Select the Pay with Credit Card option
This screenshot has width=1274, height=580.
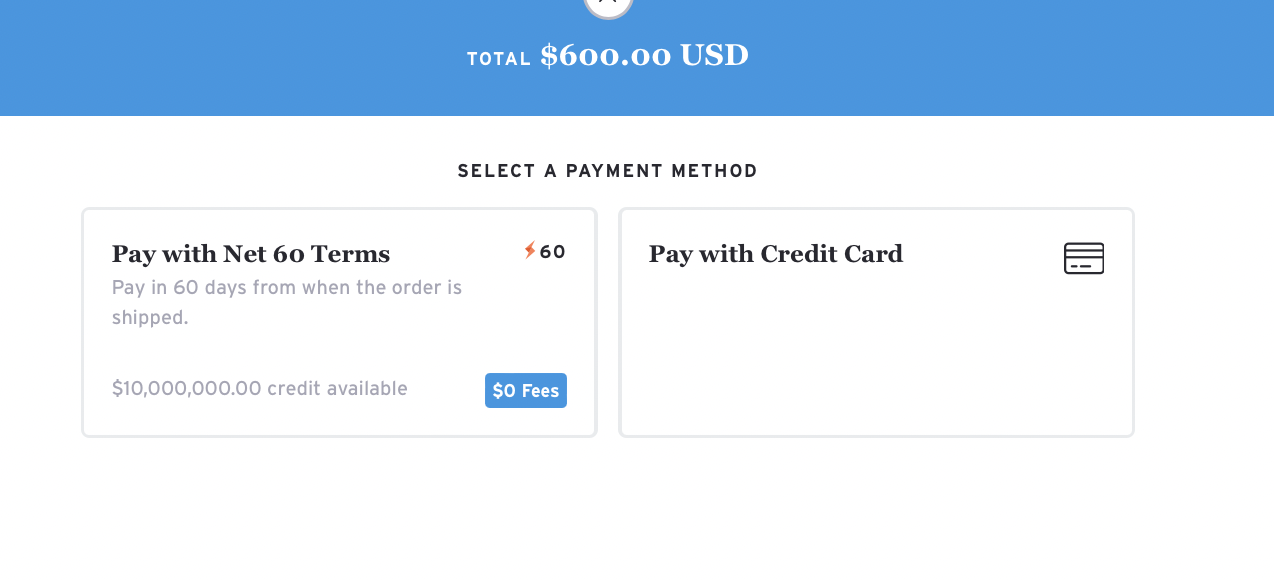876,322
